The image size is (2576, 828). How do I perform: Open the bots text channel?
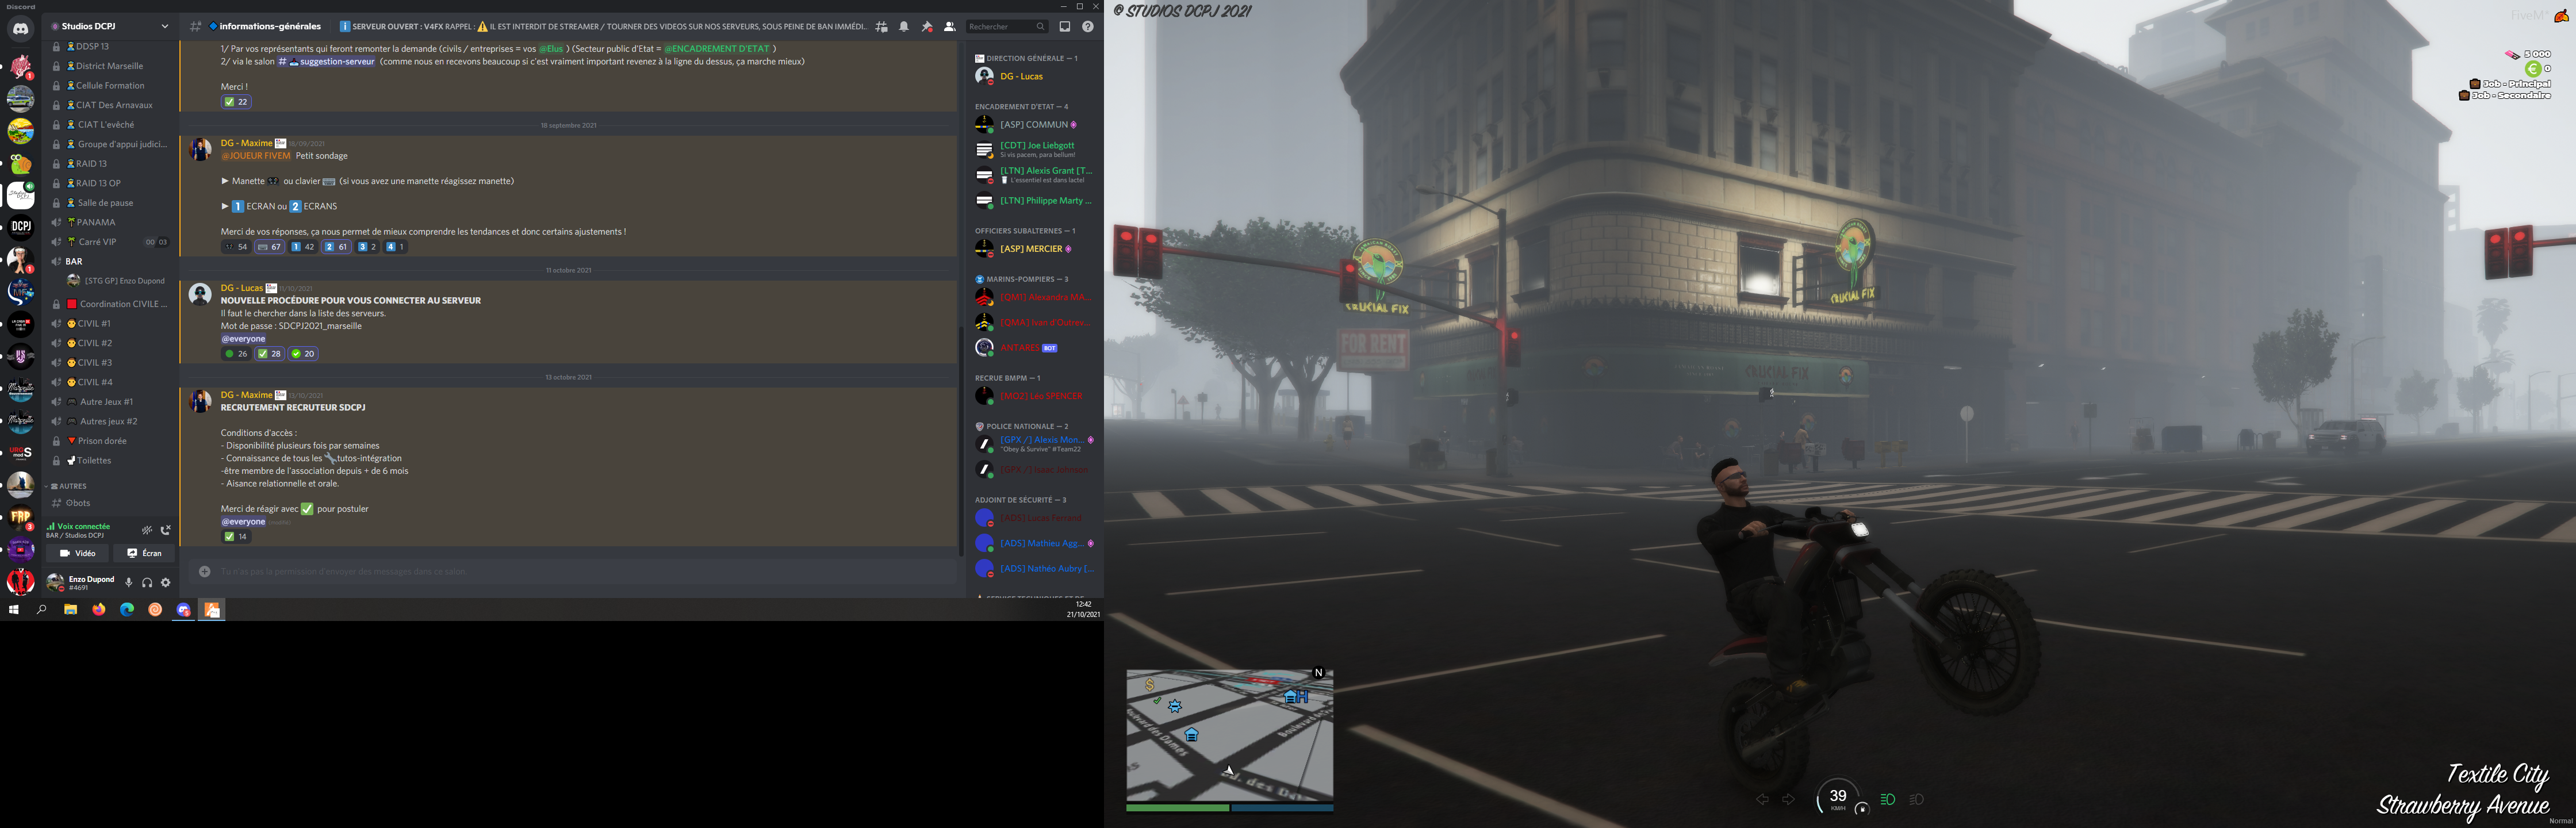(110, 503)
